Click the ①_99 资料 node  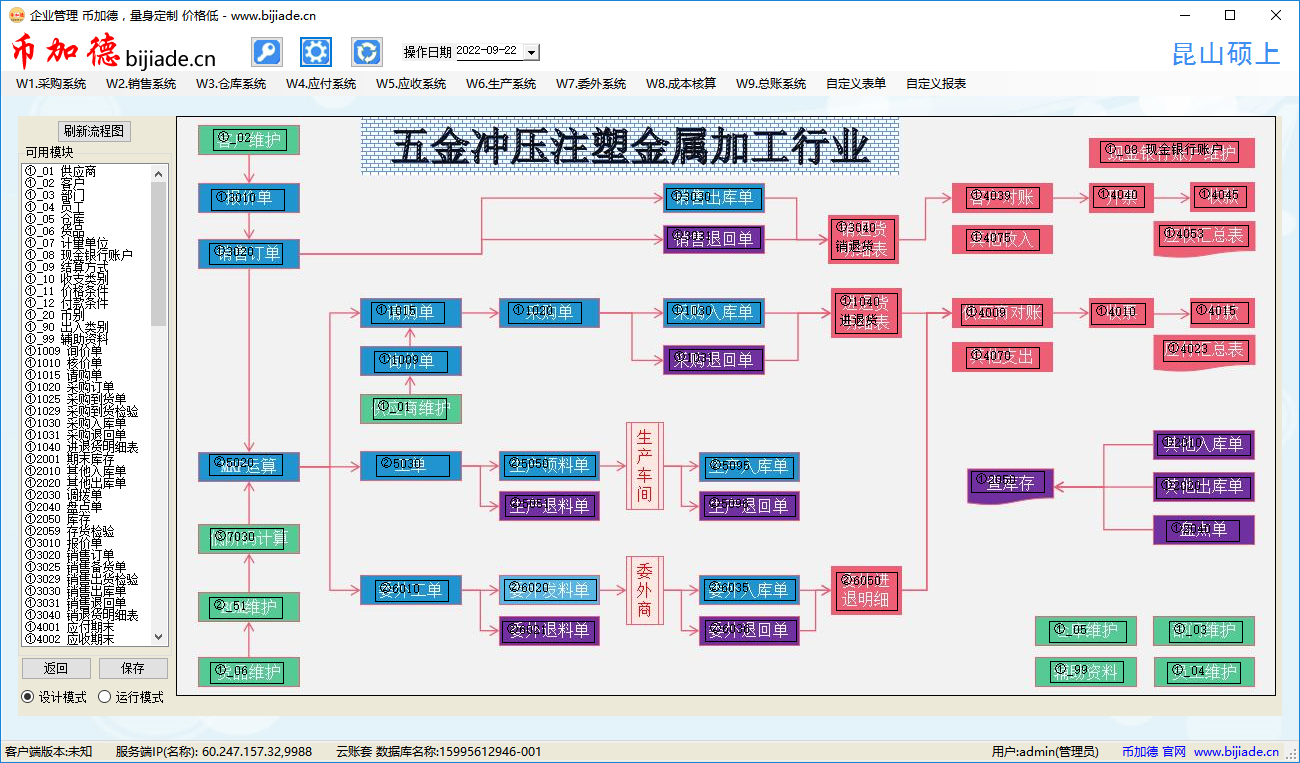click(1085, 672)
